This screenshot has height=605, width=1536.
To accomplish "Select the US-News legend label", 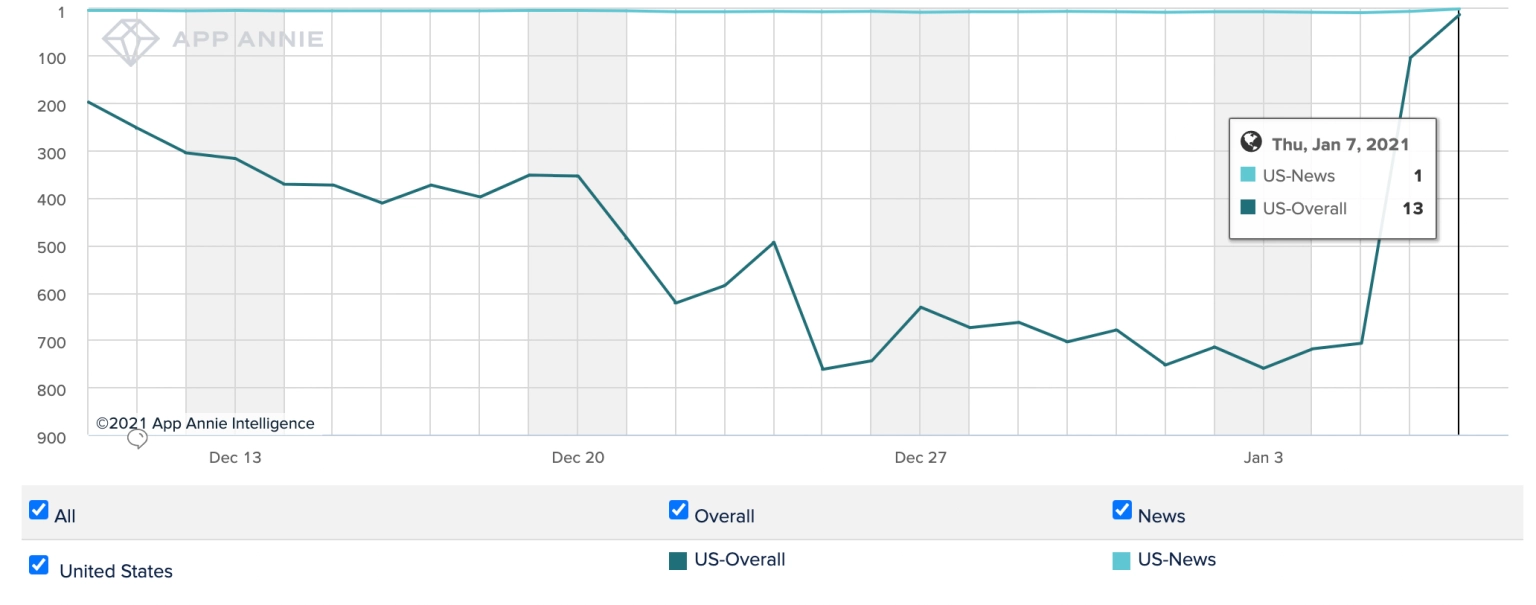I will click(1176, 560).
